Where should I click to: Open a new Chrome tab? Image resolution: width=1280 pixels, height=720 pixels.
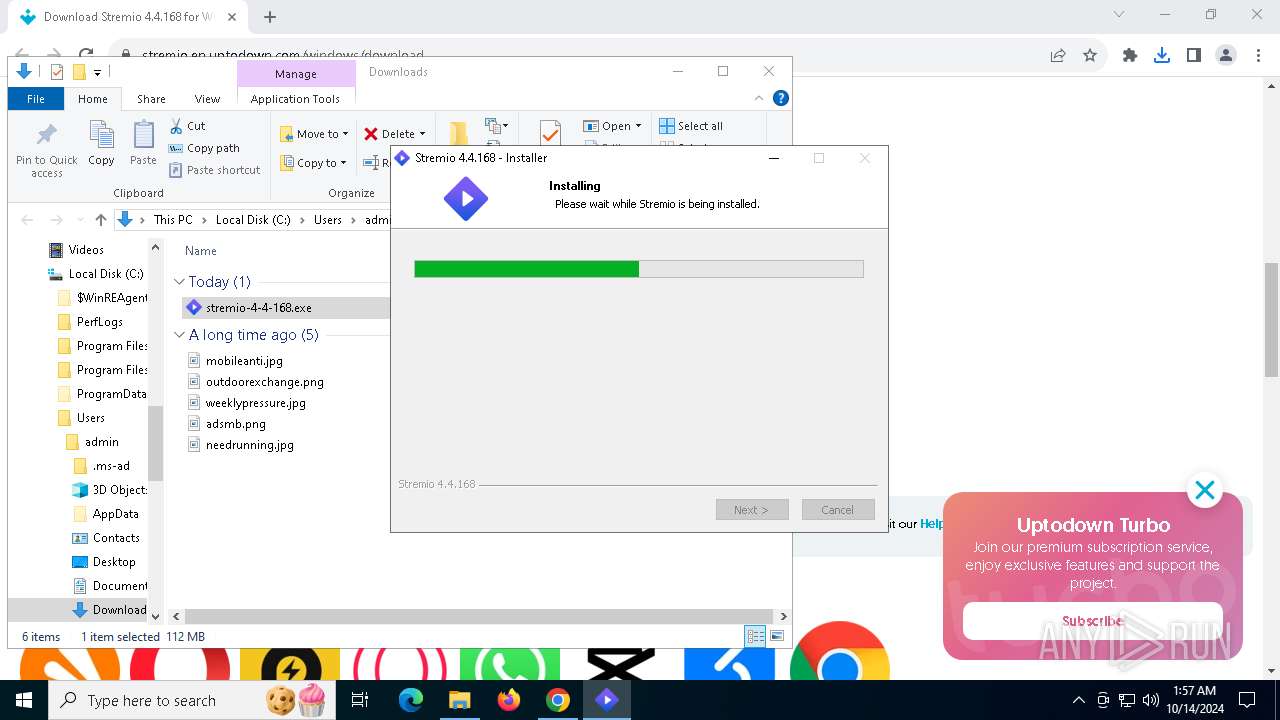point(270,17)
